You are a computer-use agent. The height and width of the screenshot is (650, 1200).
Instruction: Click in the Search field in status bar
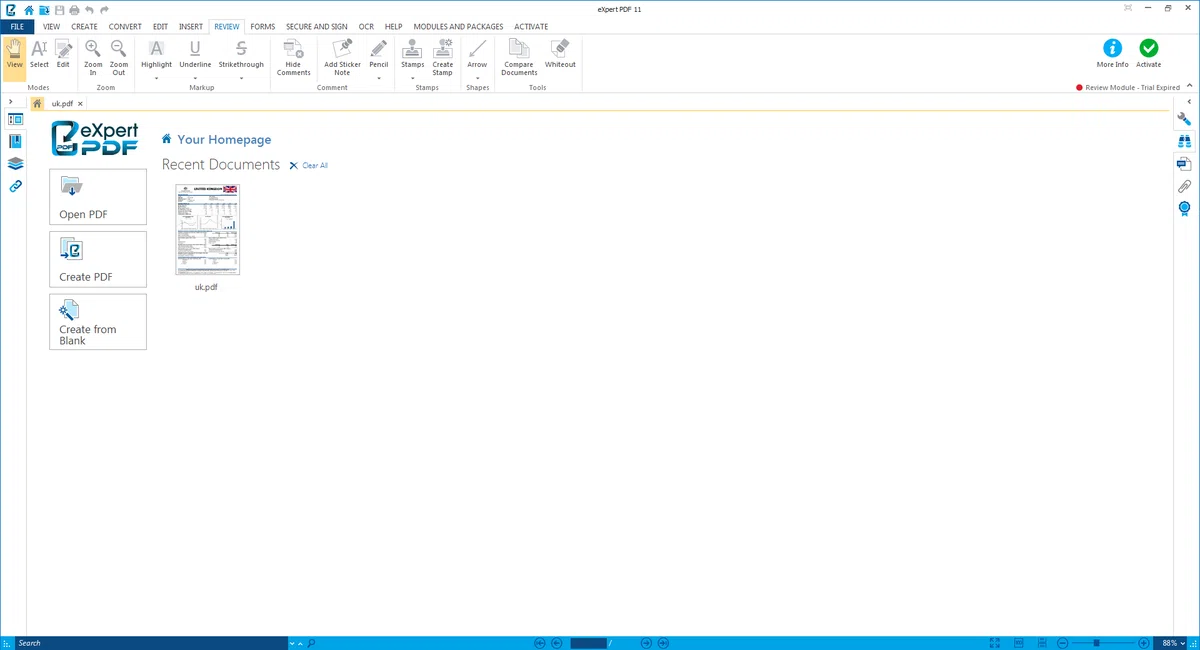click(151, 643)
